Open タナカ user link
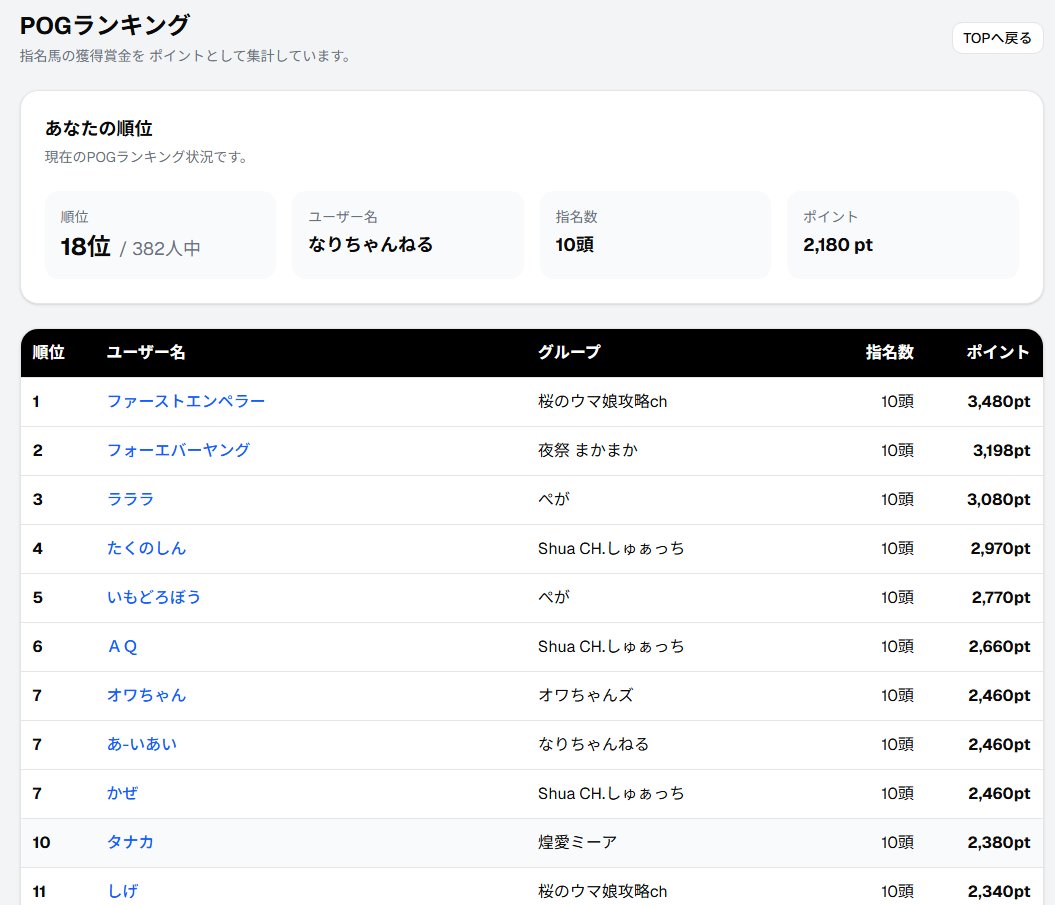Screen dimensions: 1055x905 (x=131, y=842)
